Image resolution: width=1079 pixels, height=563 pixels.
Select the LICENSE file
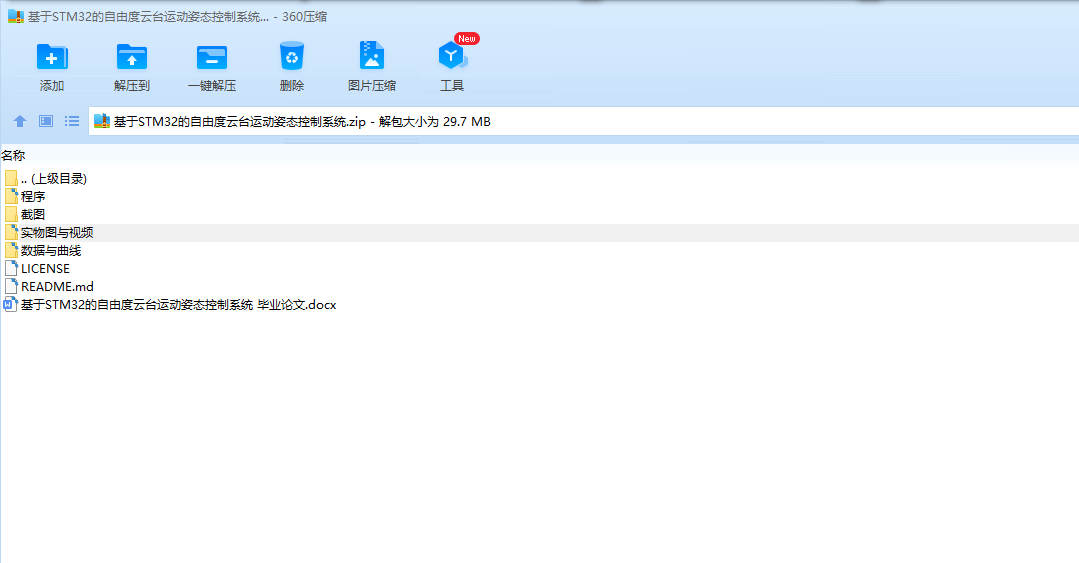coord(540,268)
